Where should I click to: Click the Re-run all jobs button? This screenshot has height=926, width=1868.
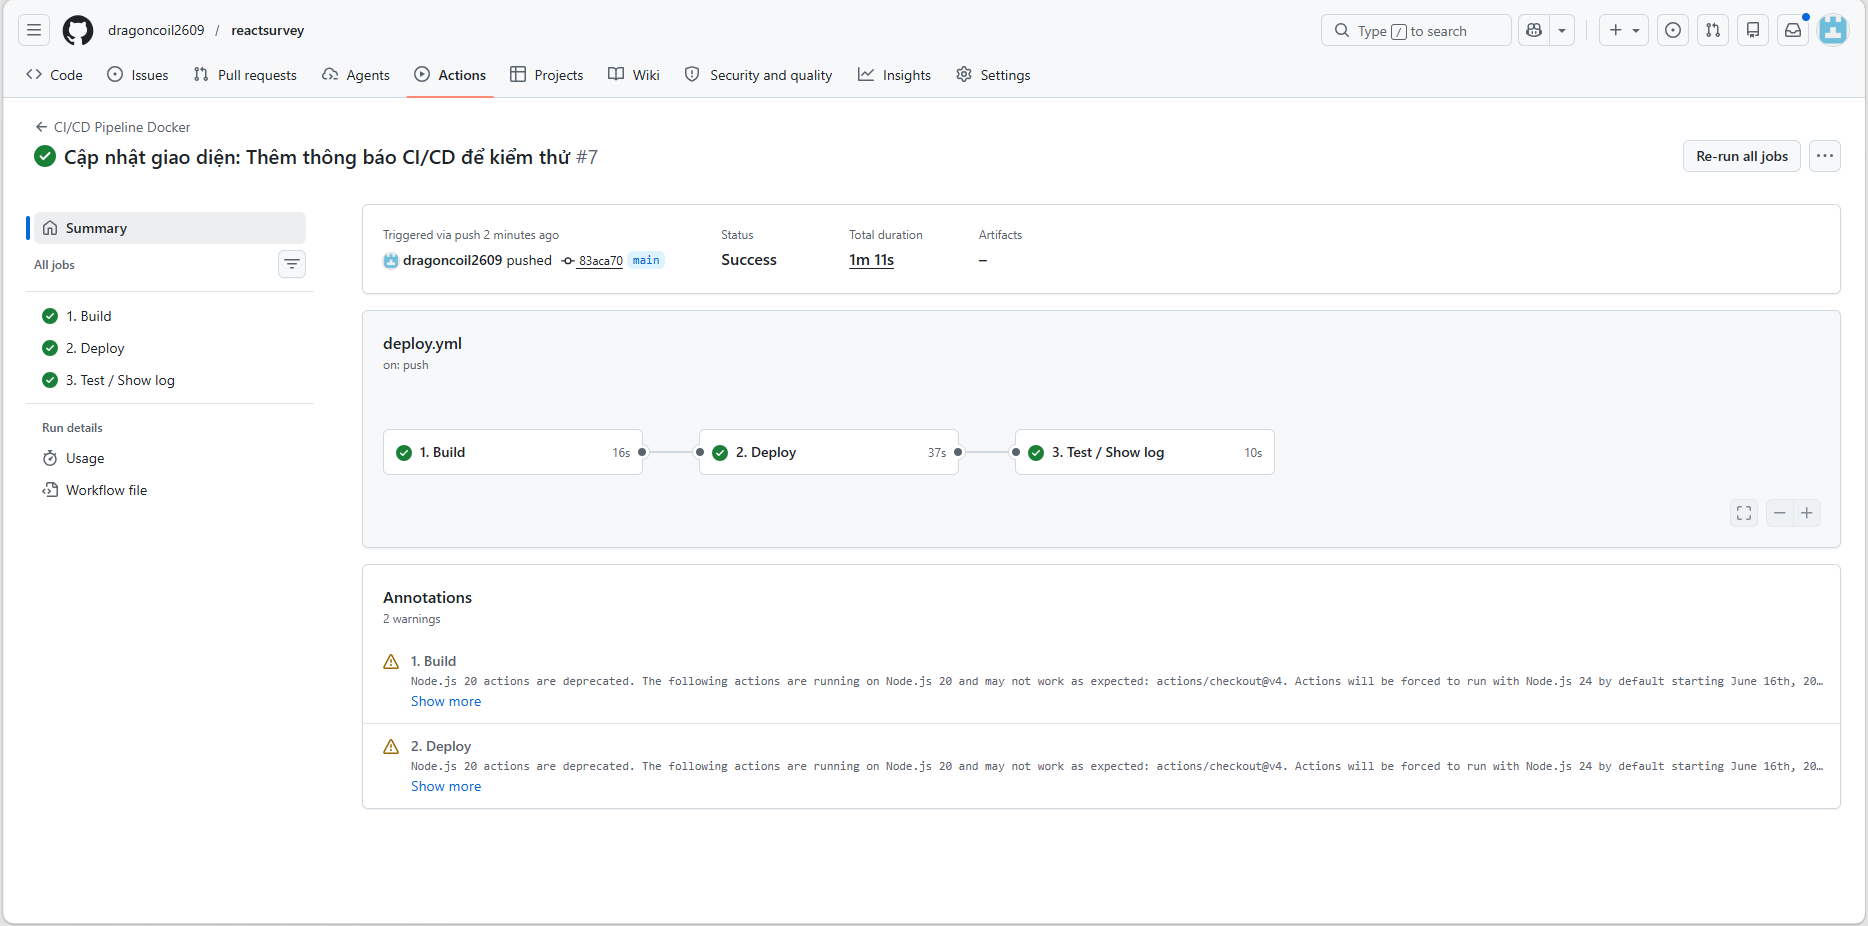click(x=1742, y=156)
